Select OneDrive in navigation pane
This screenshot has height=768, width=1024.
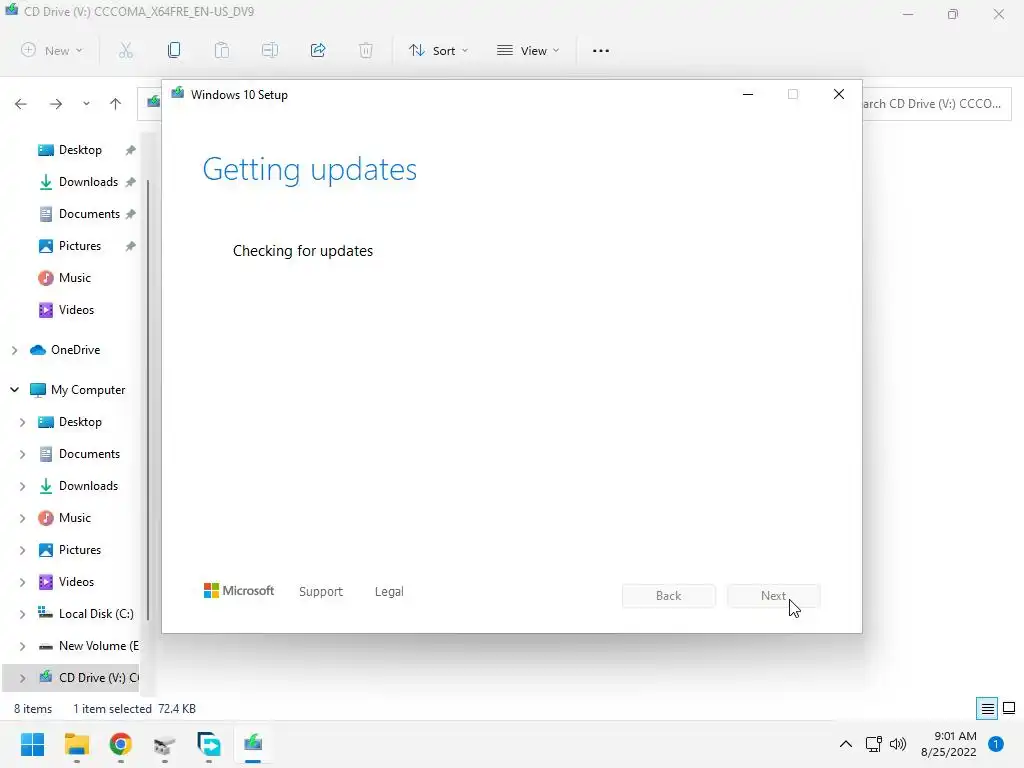[65, 350]
